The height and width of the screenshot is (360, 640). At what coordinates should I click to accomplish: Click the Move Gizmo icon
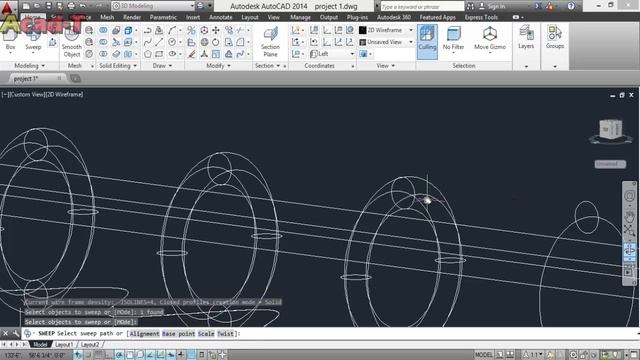[x=490, y=34]
